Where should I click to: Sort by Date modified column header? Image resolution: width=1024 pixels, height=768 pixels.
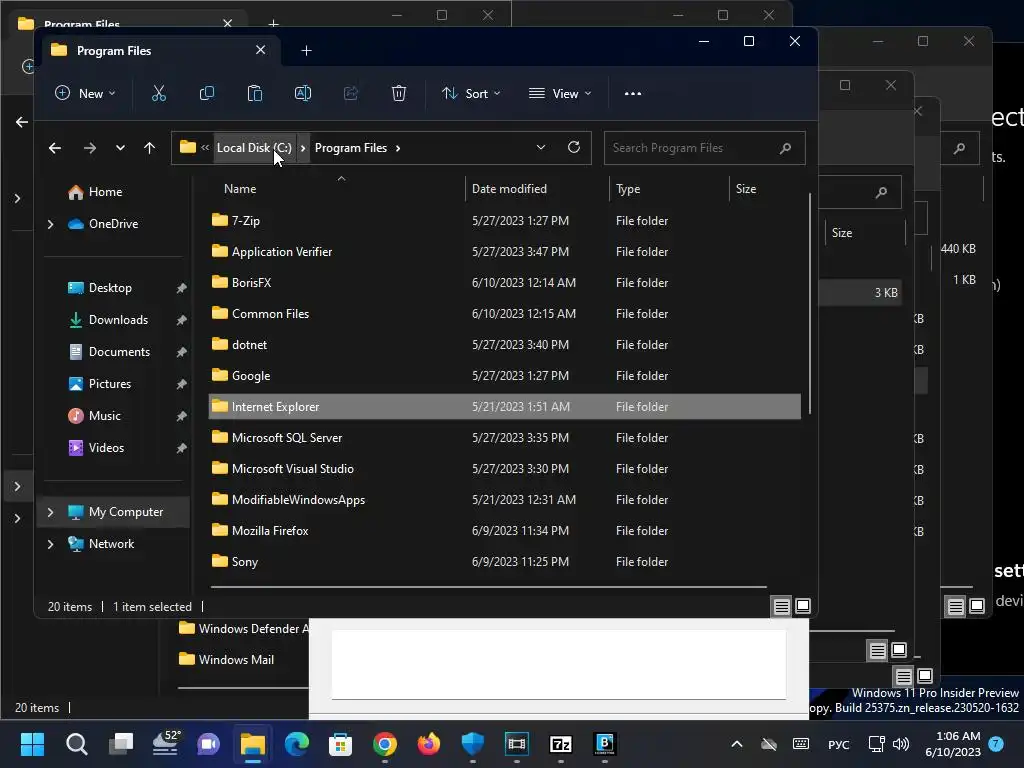[x=509, y=189]
